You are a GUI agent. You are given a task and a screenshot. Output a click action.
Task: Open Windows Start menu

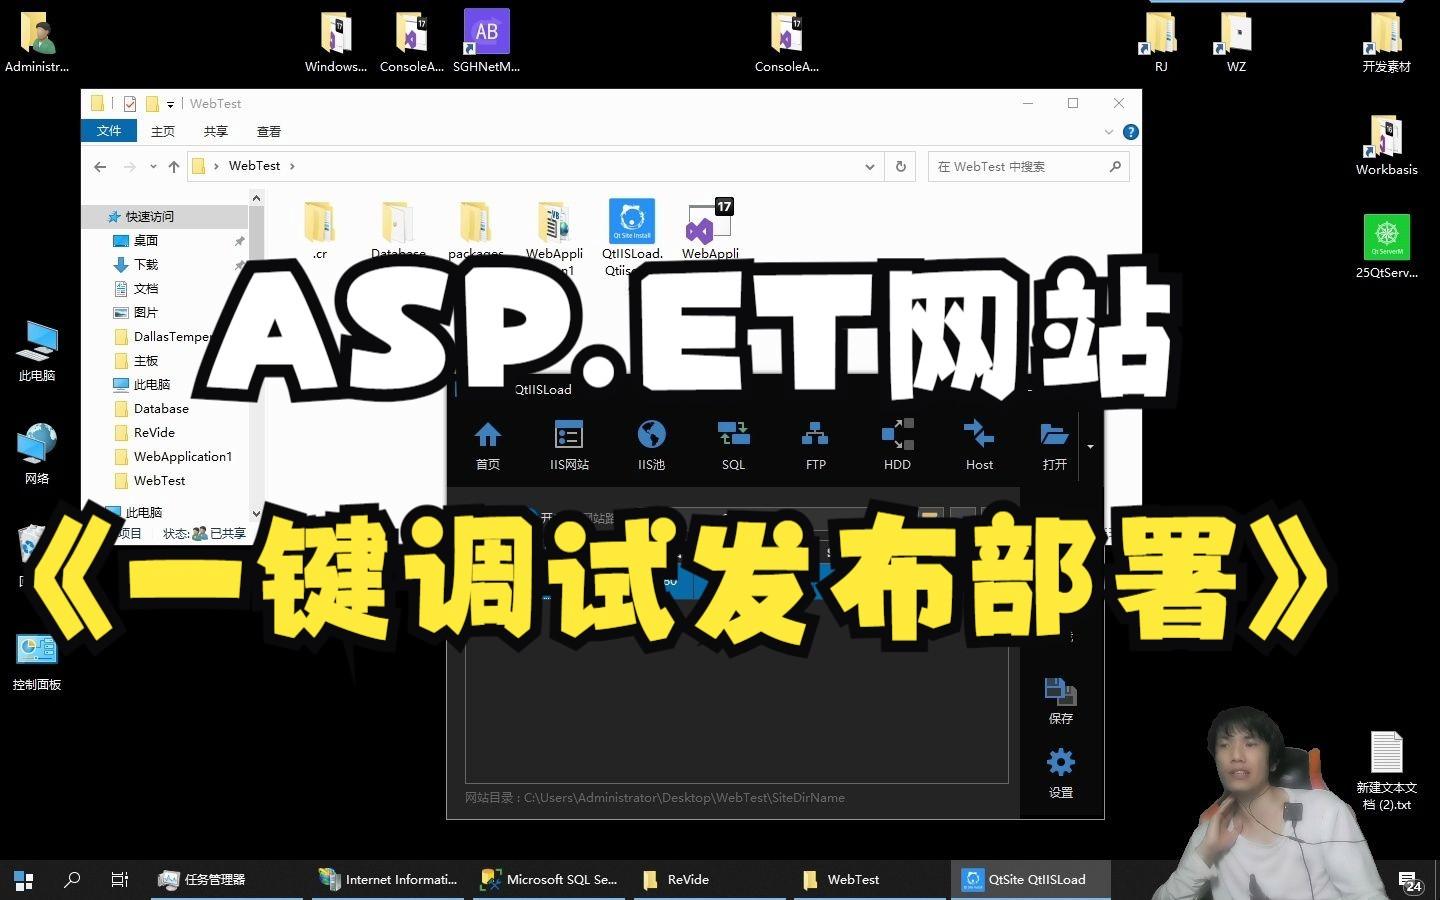tap(24, 880)
